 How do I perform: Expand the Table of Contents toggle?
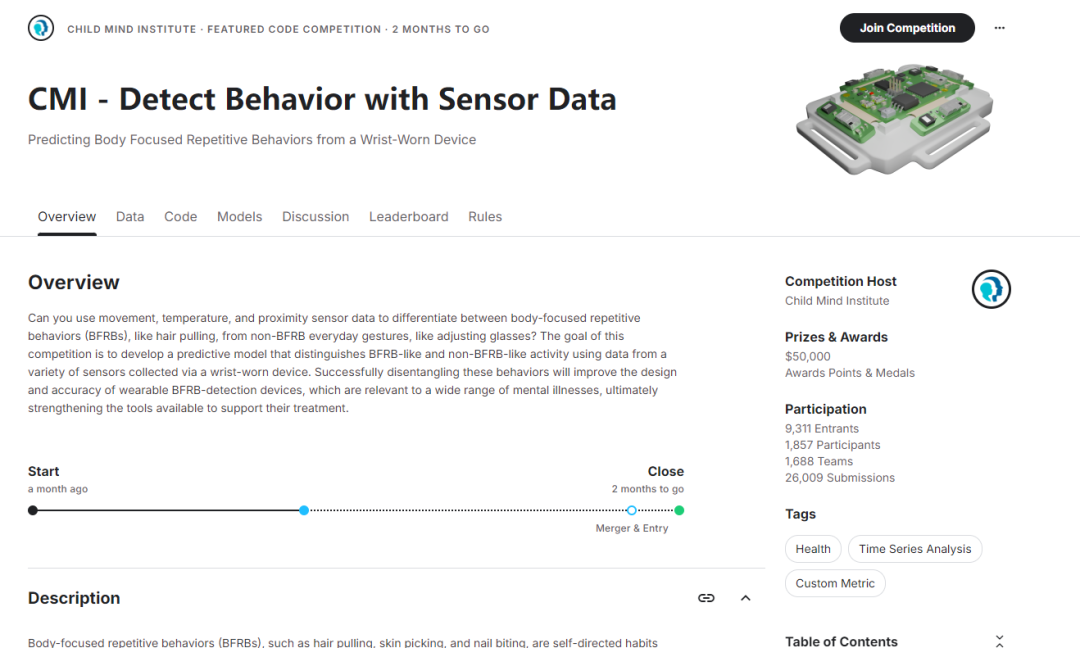pos(999,641)
